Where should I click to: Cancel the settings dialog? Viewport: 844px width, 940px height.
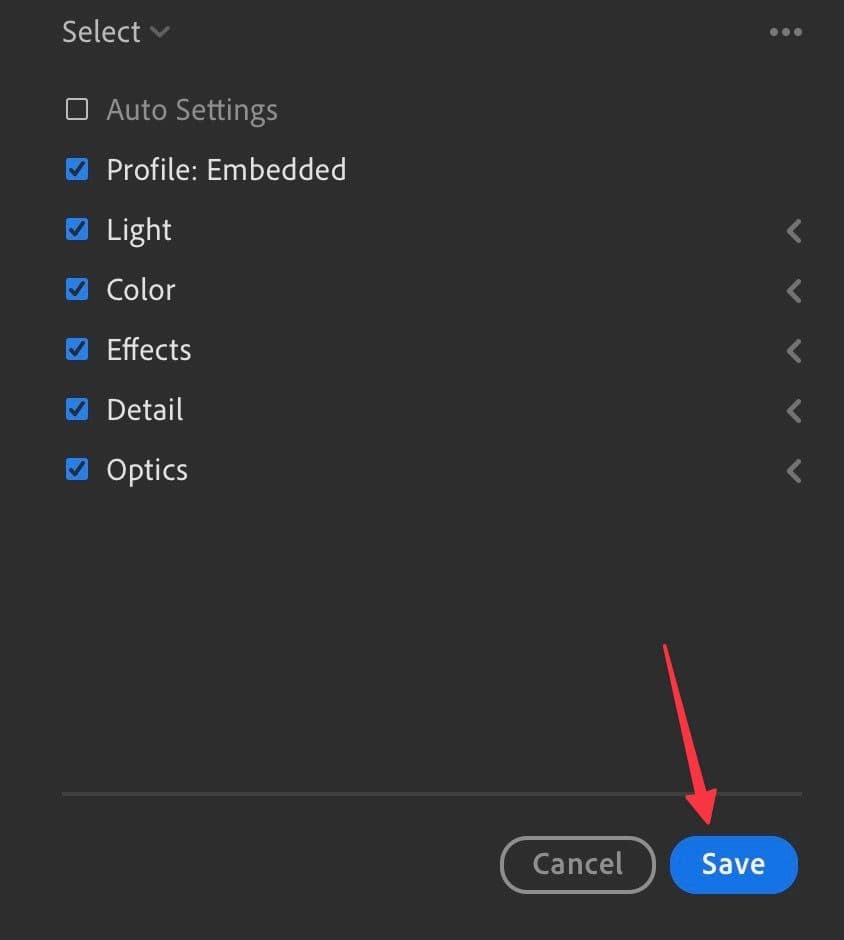tap(577, 864)
